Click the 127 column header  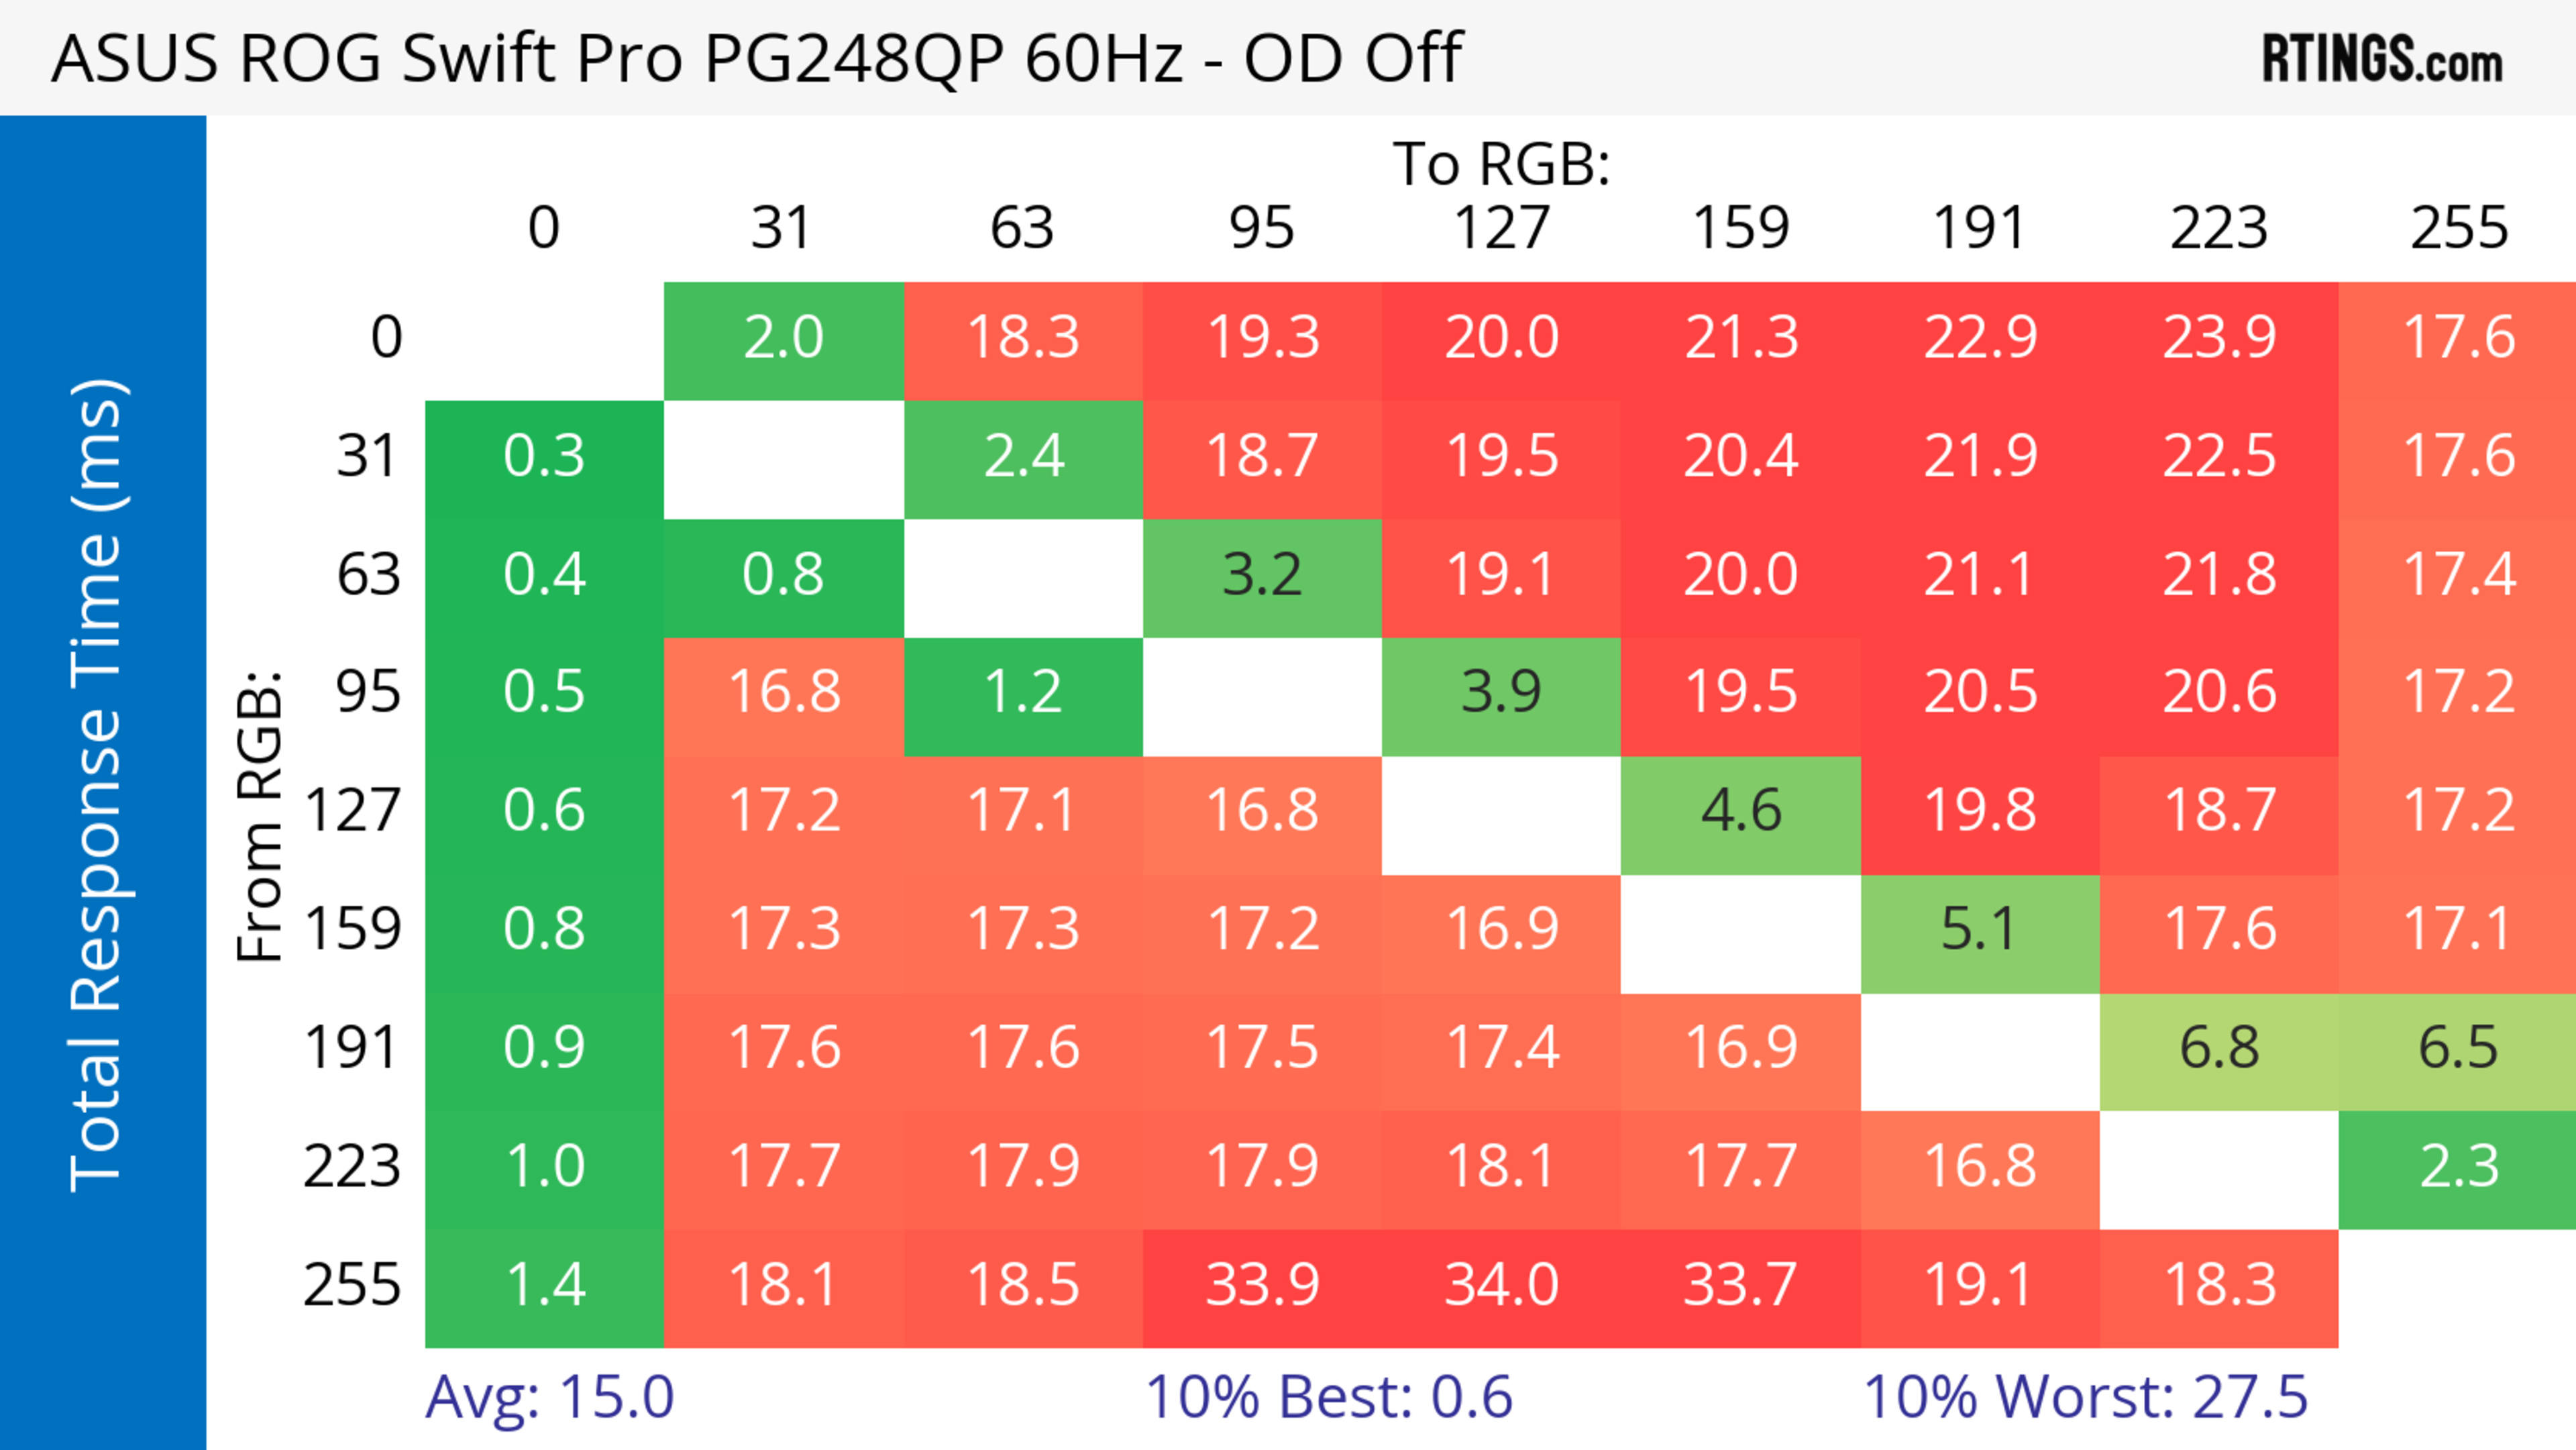(1501, 228)
